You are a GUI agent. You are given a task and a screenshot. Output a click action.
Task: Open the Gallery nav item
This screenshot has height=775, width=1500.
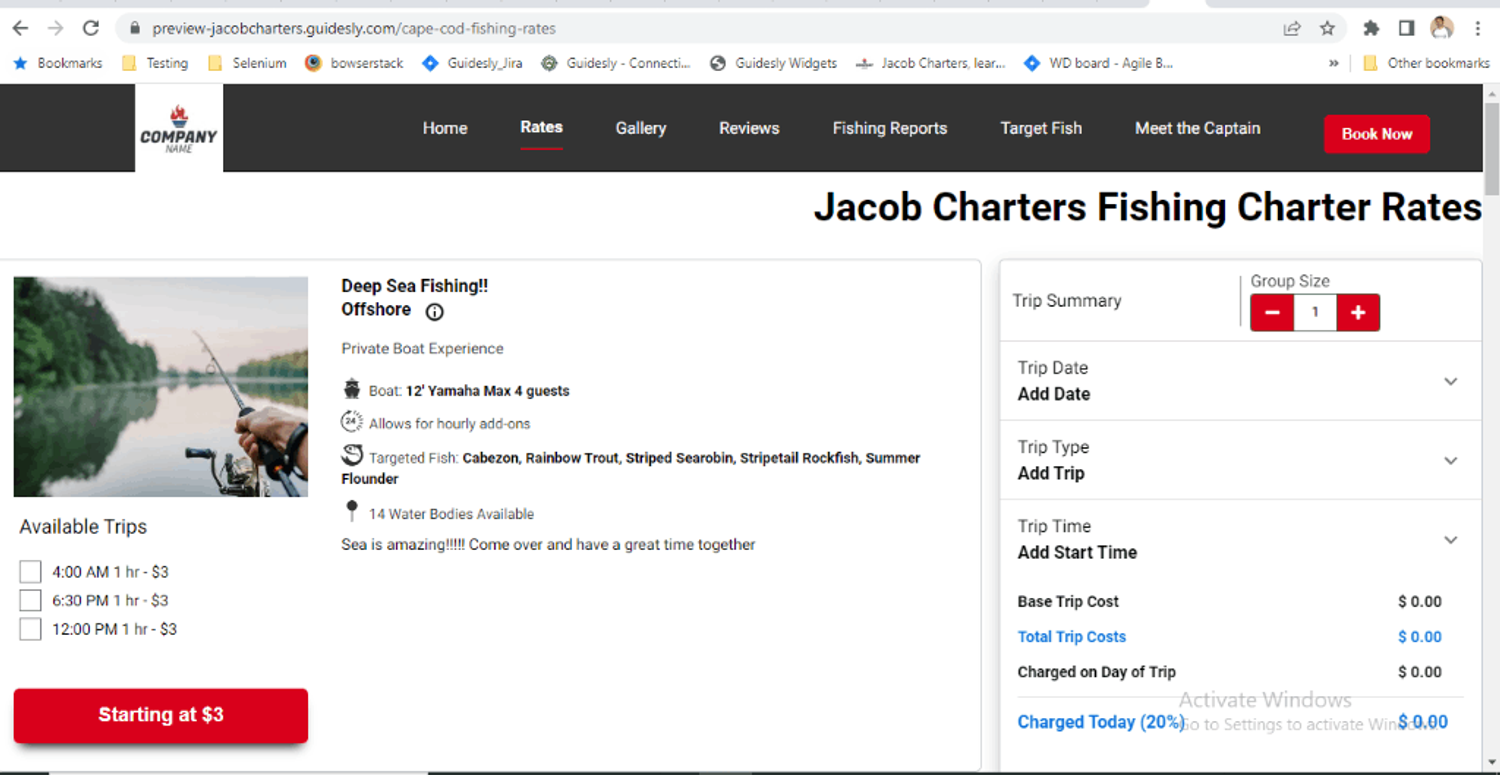(641, 128)
